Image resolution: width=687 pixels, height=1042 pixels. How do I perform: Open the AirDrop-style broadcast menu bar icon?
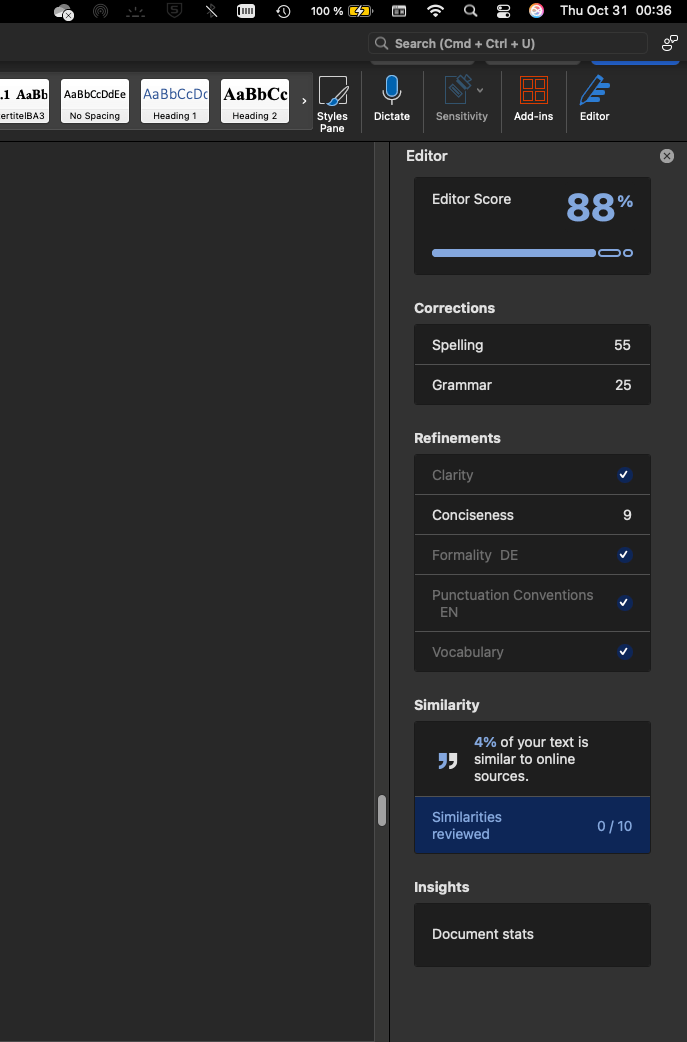pyautogui.click(x=100, y=11)
